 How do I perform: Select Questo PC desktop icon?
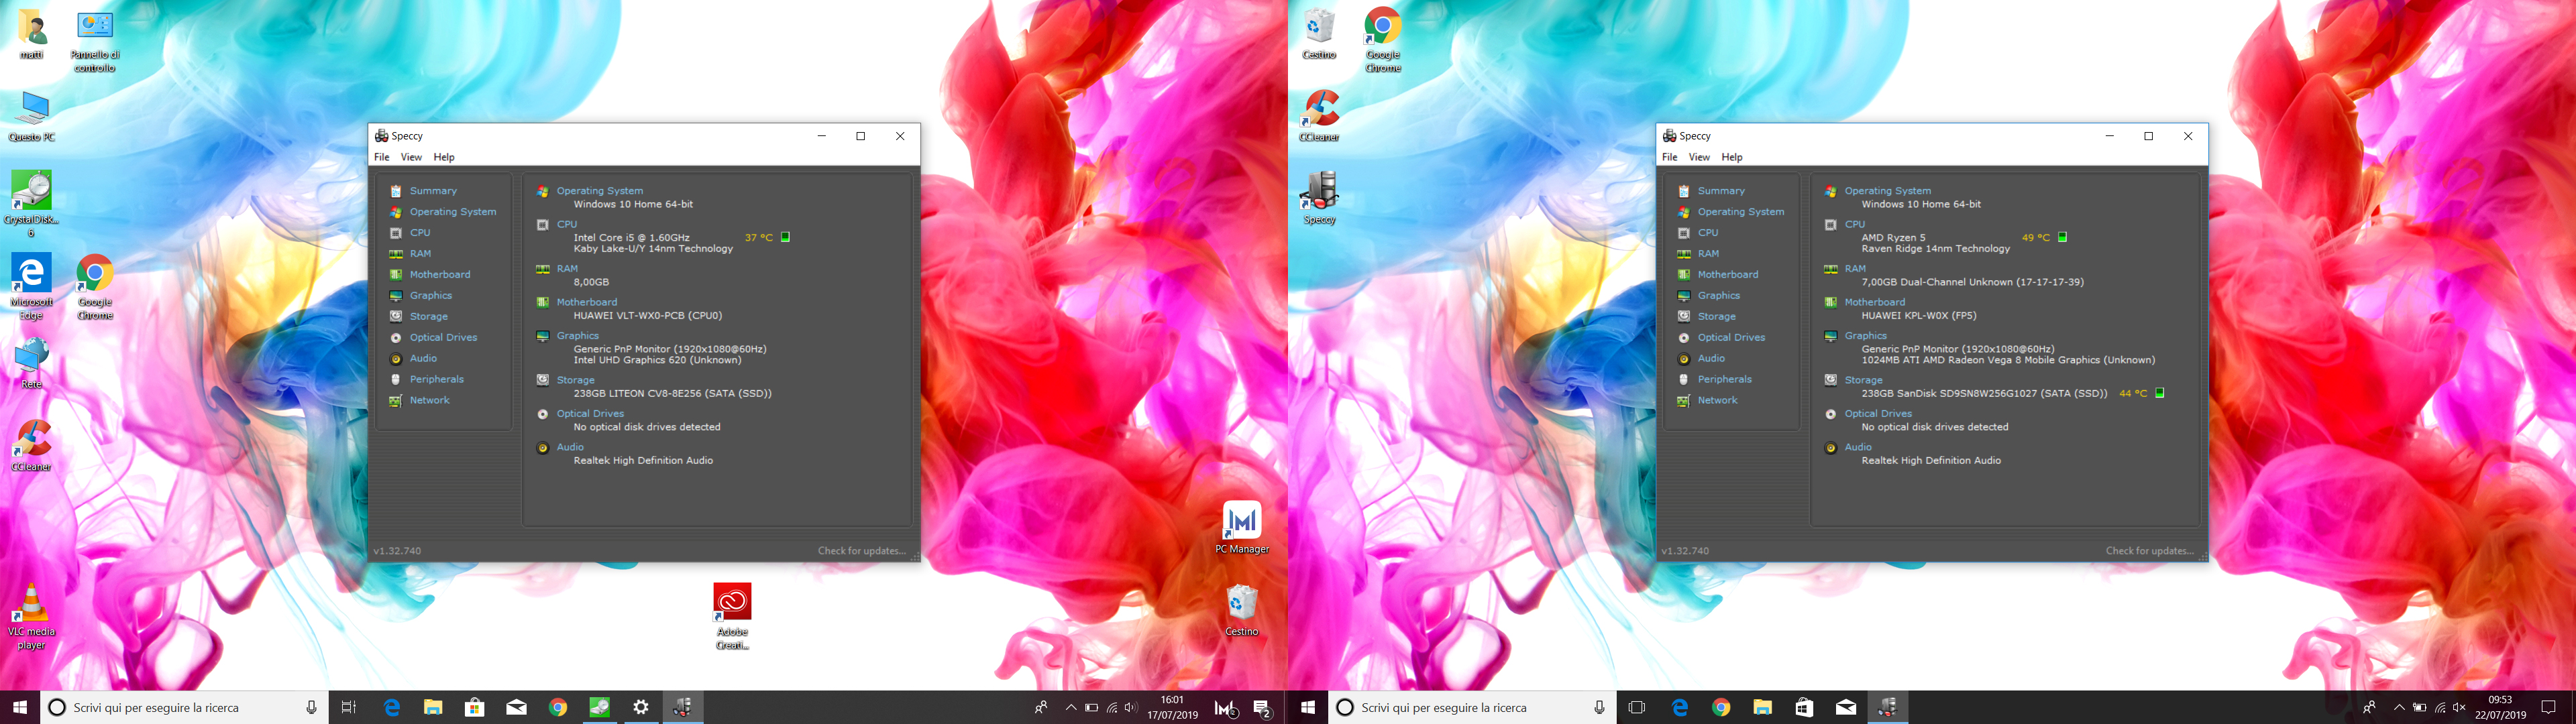click(x=31, y=109)
